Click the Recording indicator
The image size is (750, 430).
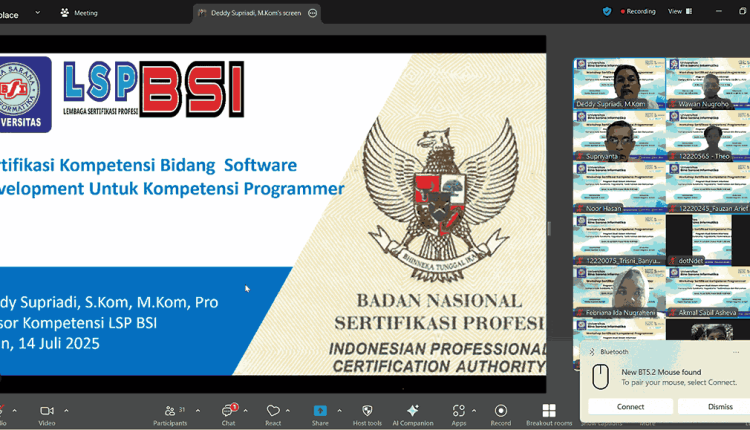[638, 11]
